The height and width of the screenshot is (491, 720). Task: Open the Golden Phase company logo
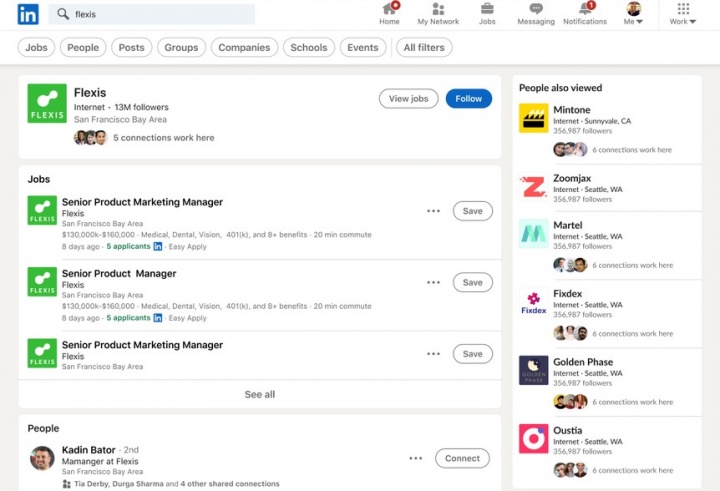(534, 370)
